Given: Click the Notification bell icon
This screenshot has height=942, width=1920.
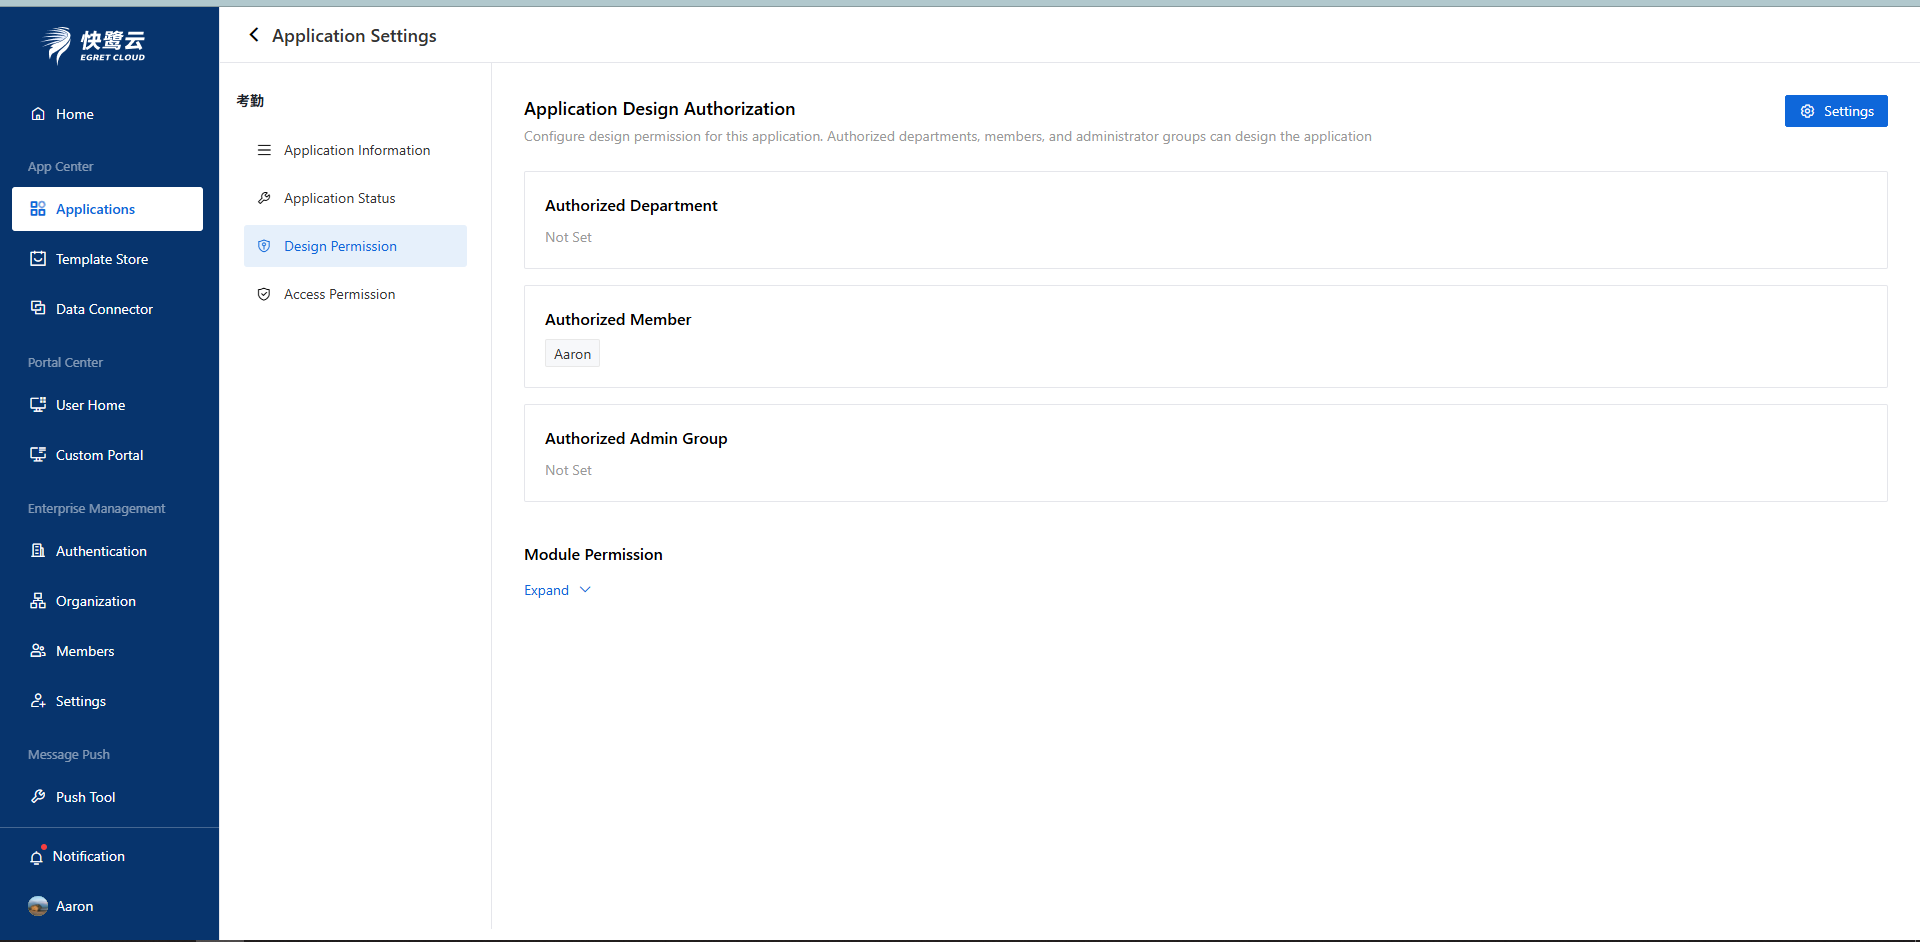Looking at the screenshot, I should tap(37, 857).
